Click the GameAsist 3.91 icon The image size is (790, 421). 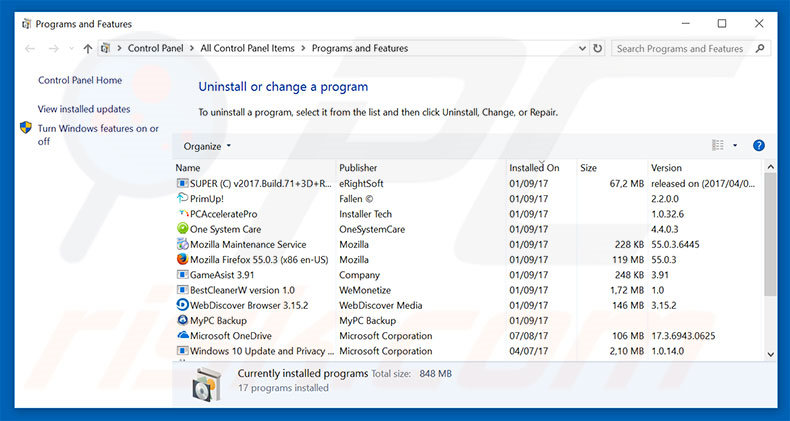(182, 274)
